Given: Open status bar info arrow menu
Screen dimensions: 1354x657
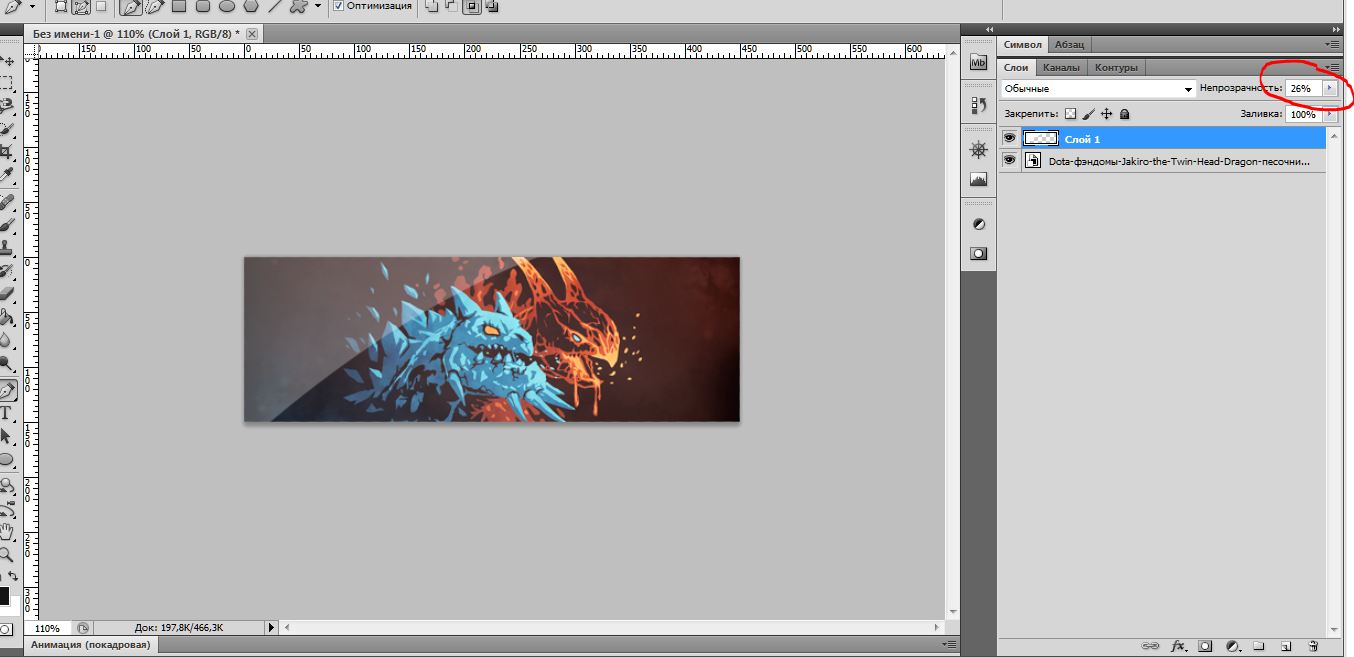Looking at the screenshot, I should click(271, 627).
